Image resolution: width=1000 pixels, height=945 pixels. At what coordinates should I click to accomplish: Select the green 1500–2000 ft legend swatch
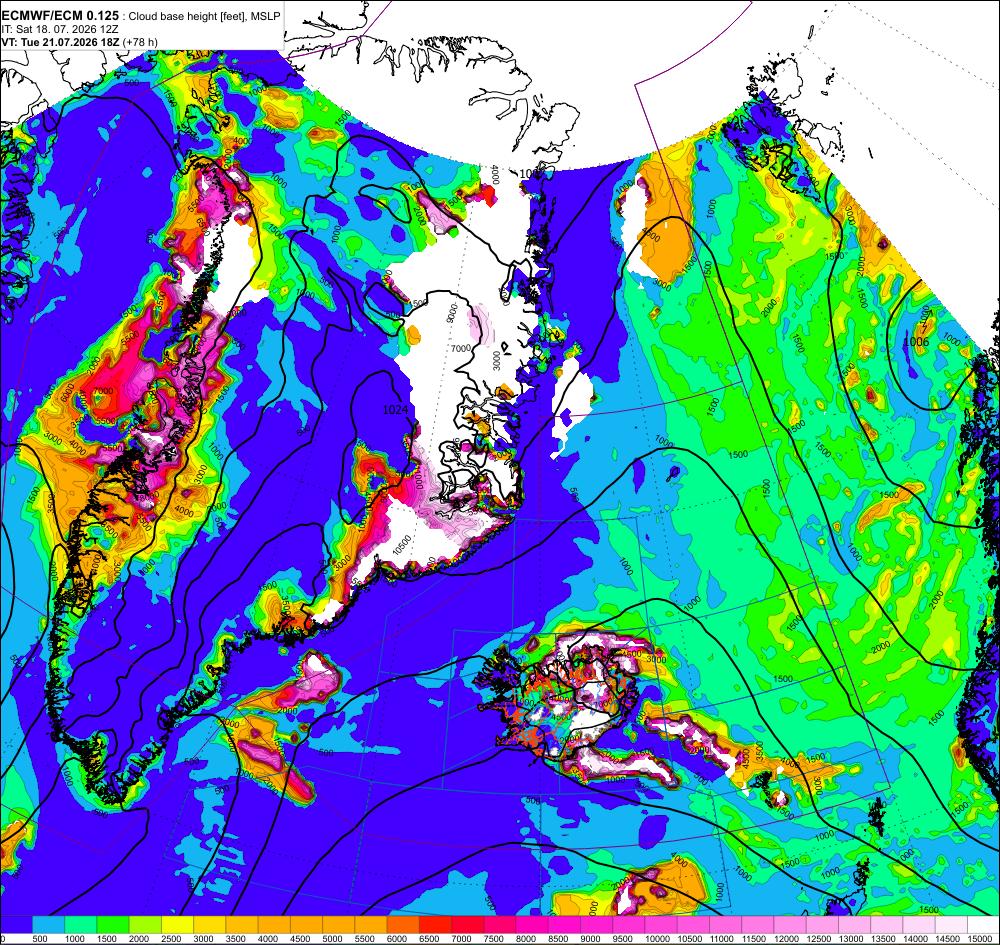113,925
